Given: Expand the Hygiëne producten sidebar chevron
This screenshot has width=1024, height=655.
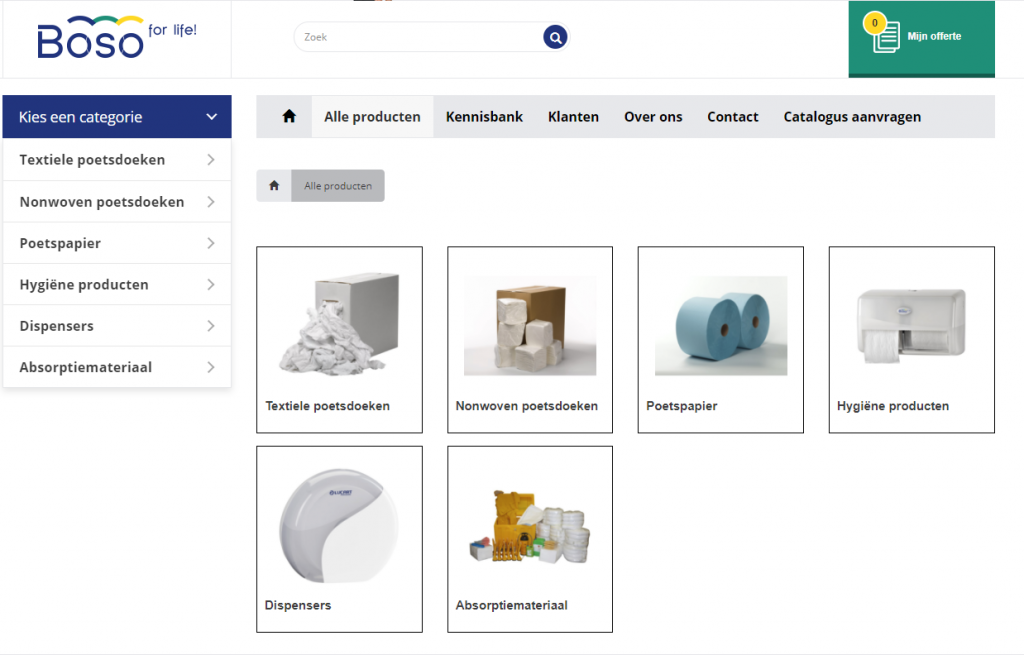Looking at the screenshot, I should pyautogui.click(x=210, y=285).
